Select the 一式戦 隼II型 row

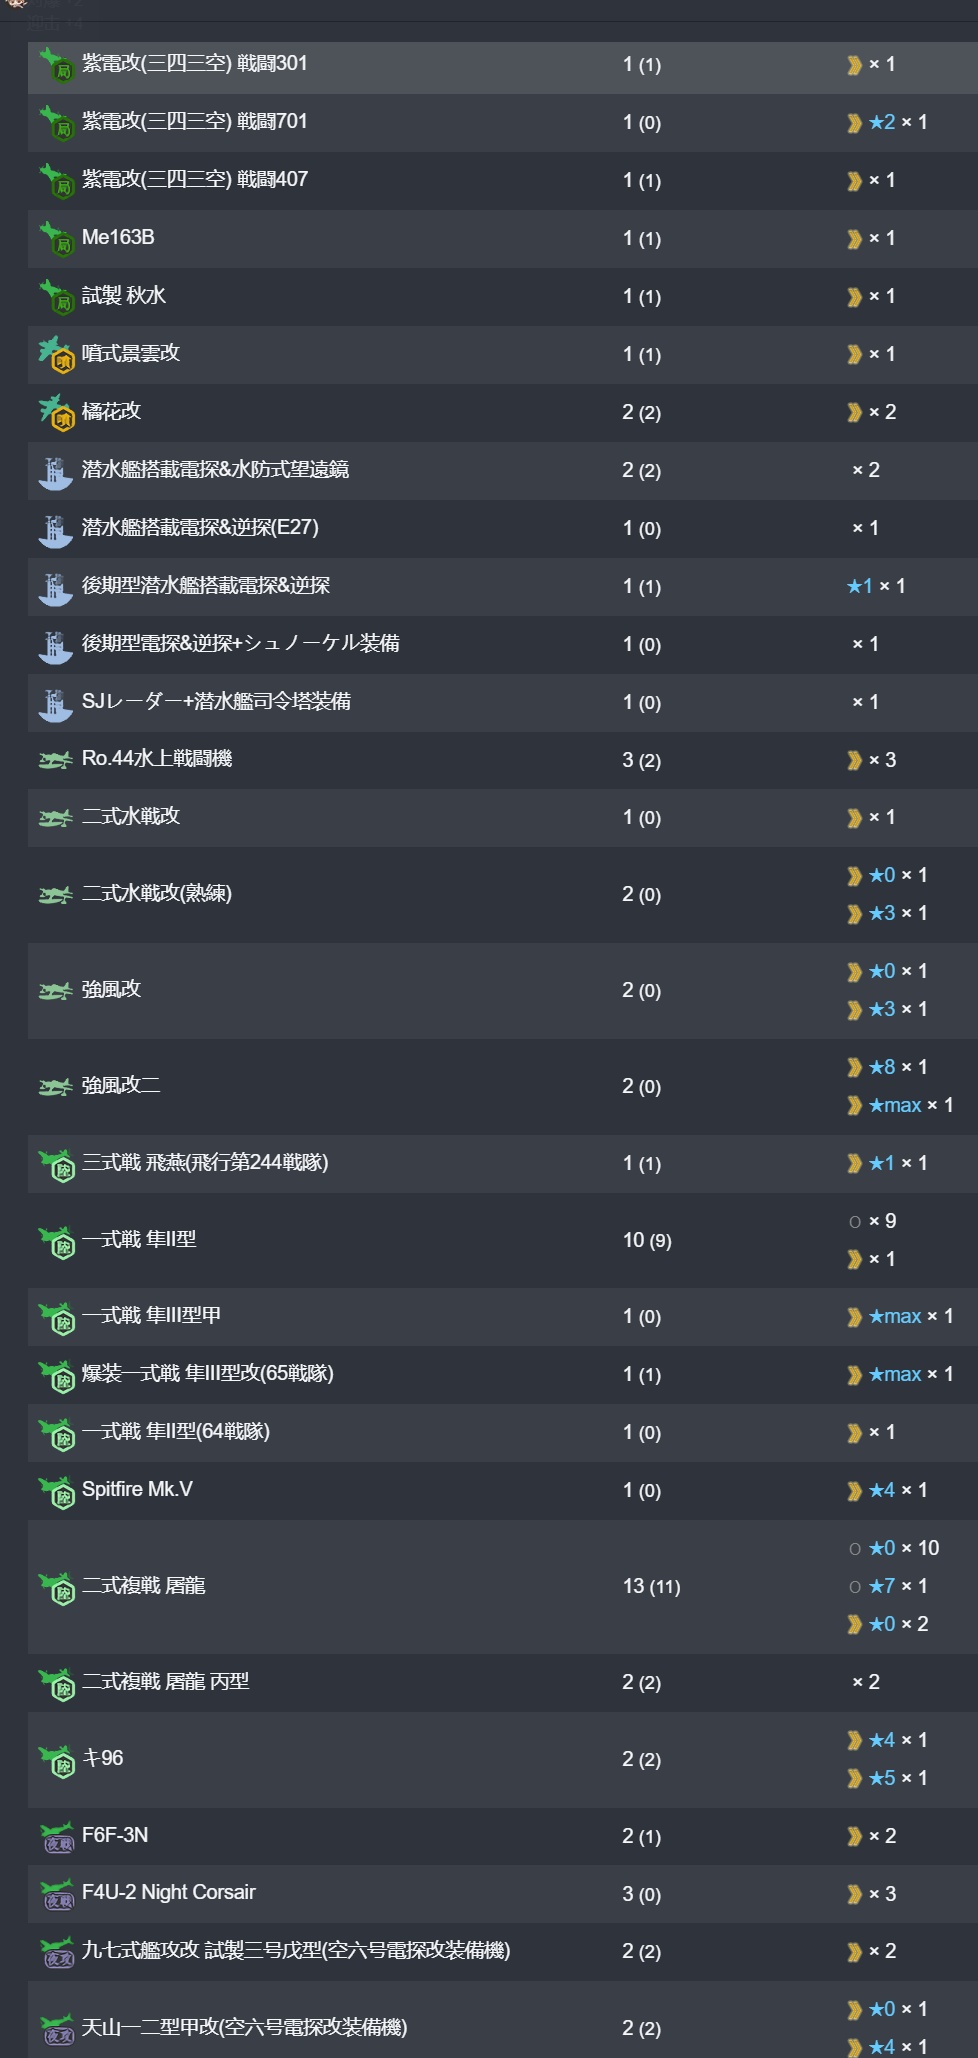tap(503, 1240)
